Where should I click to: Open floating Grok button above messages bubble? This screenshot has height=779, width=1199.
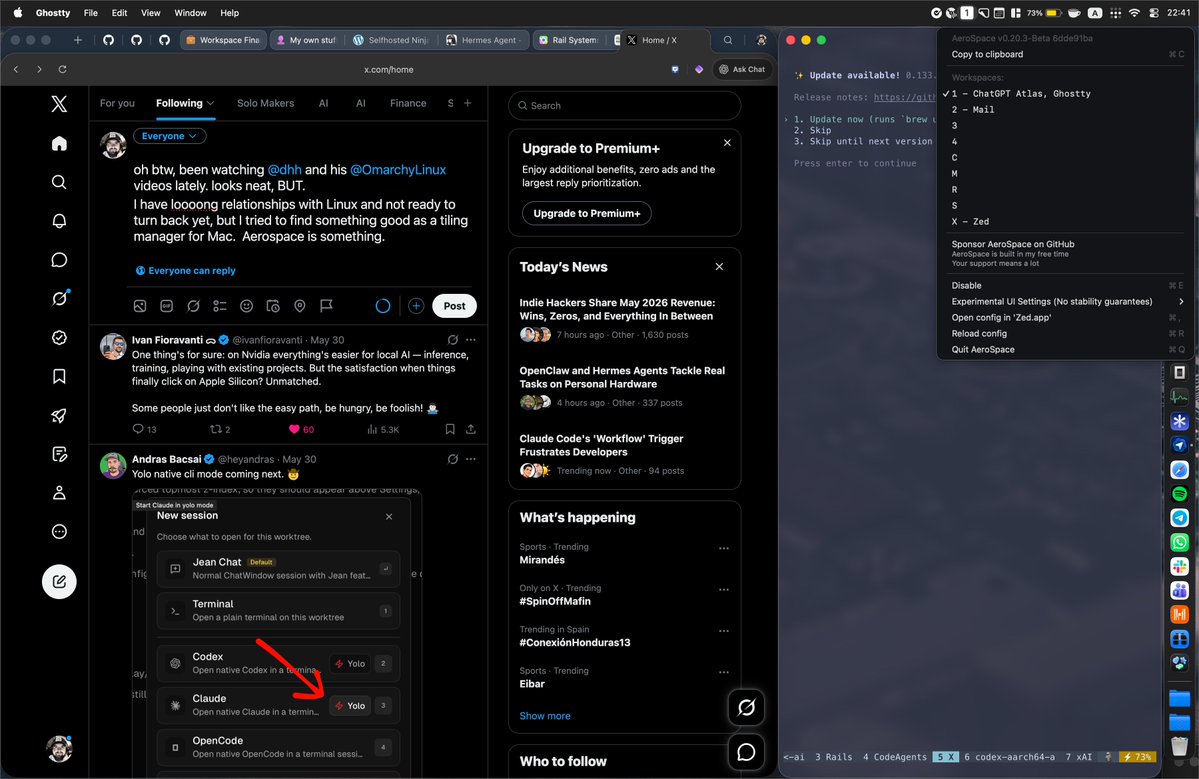tap(746, 707)
